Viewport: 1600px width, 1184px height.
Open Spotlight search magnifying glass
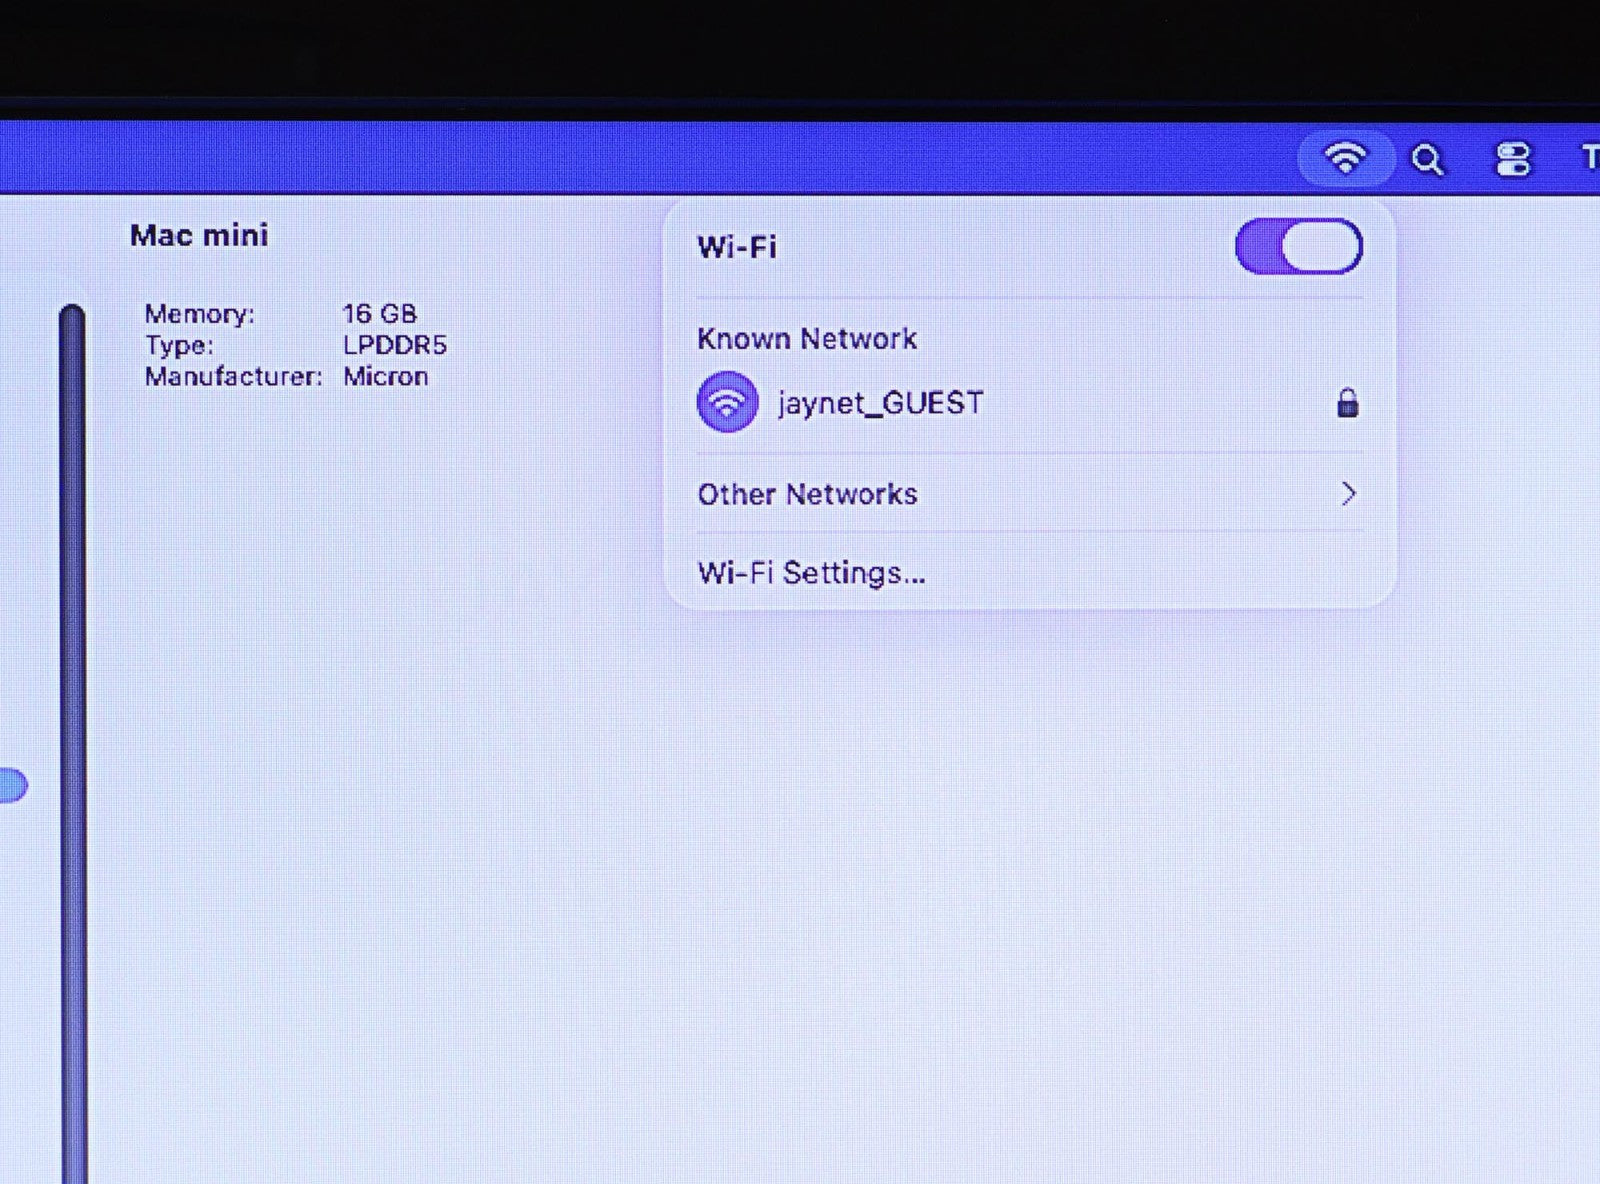pos(1427,160)
